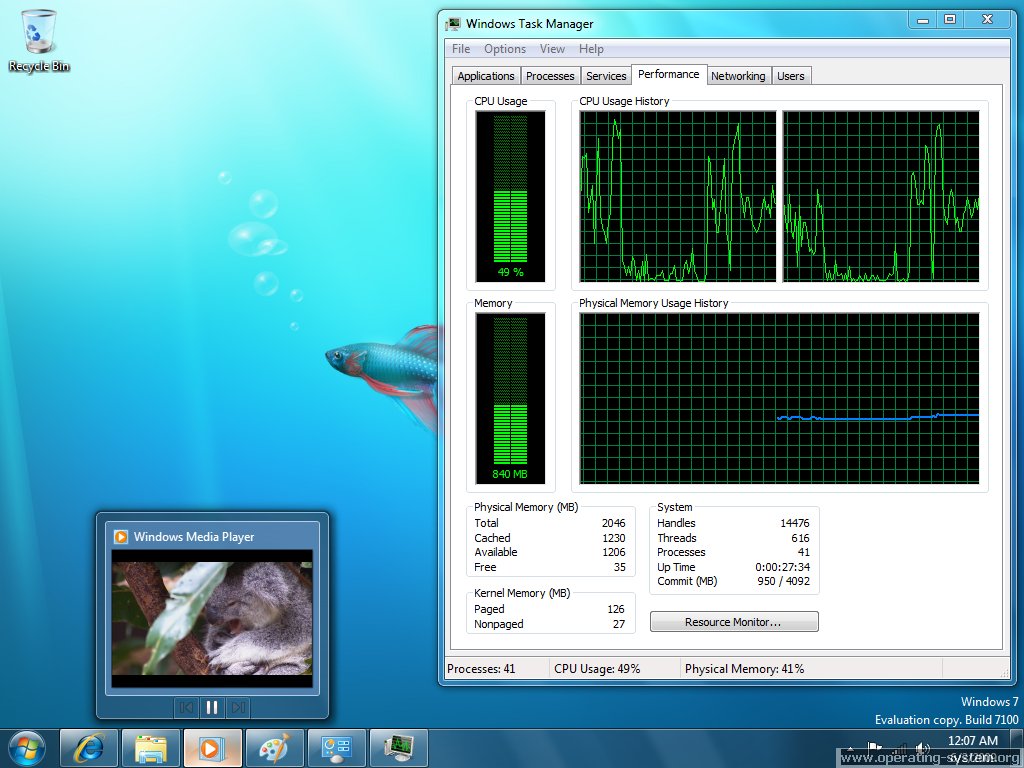Click the Paged kernel memory value 126
1024x768 pixels.
(x=616, y=609)
